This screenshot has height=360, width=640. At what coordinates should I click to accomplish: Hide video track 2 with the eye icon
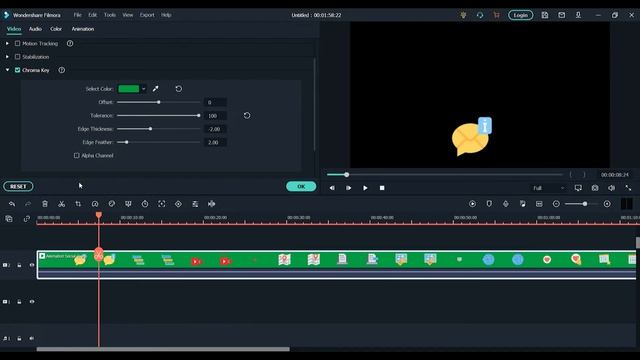coord(32,265)
